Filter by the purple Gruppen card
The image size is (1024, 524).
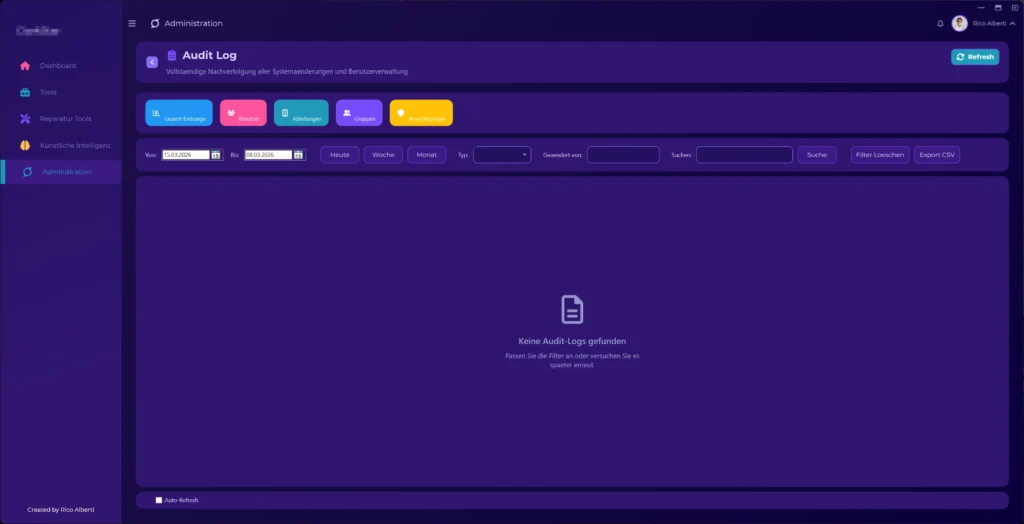pos(359,113)
